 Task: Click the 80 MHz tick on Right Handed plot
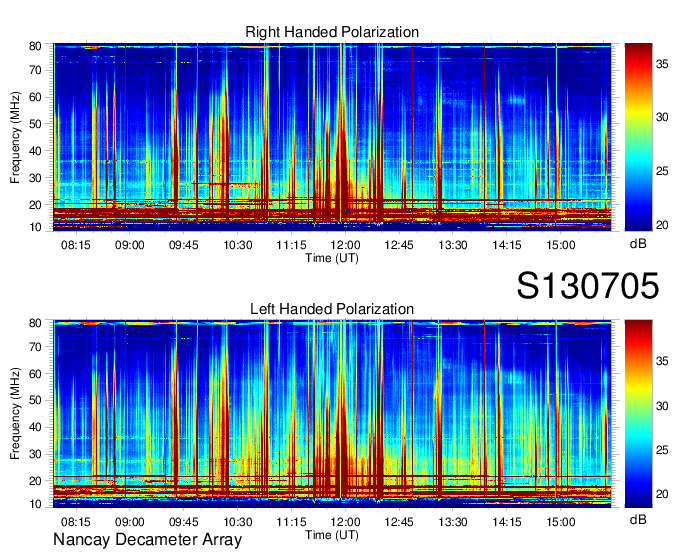(35, 46)
